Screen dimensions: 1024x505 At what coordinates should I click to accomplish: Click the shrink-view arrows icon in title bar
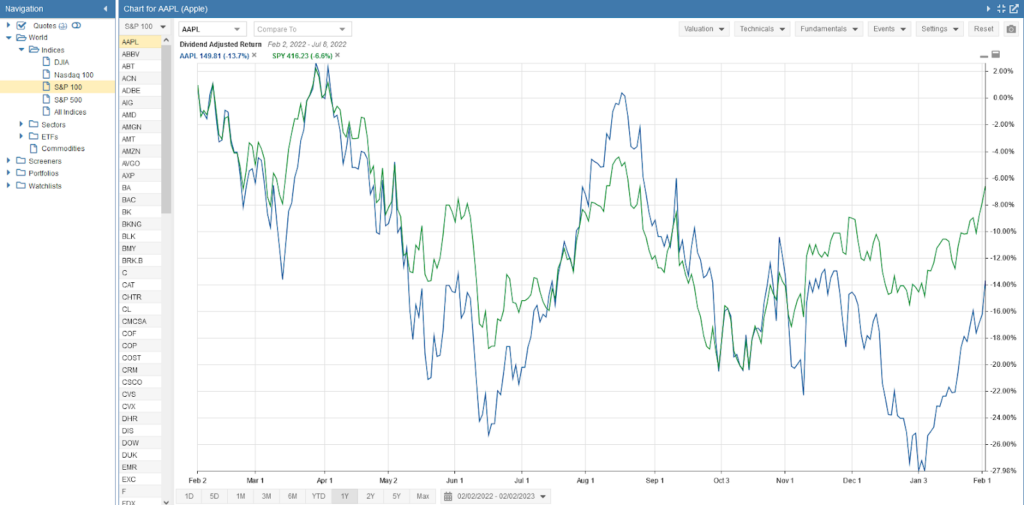tap(1001, 8)
